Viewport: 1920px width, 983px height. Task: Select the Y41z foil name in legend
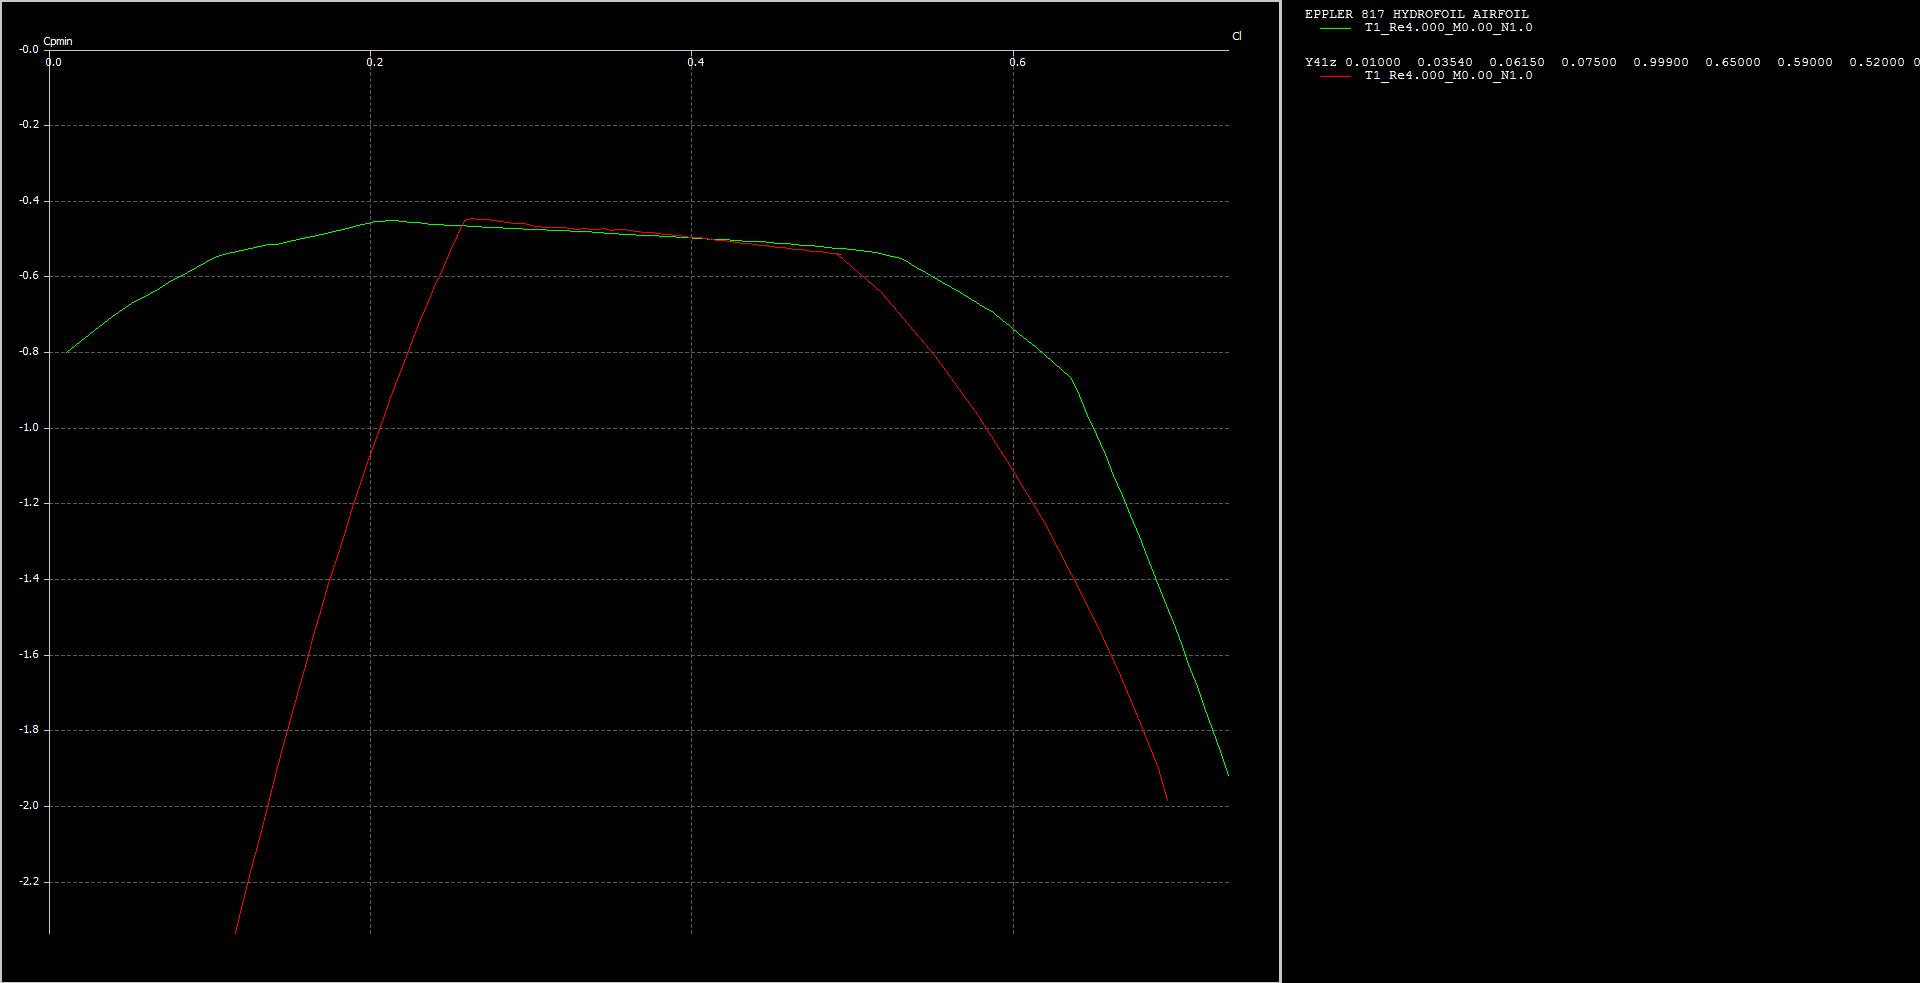tap(1320, 62)
